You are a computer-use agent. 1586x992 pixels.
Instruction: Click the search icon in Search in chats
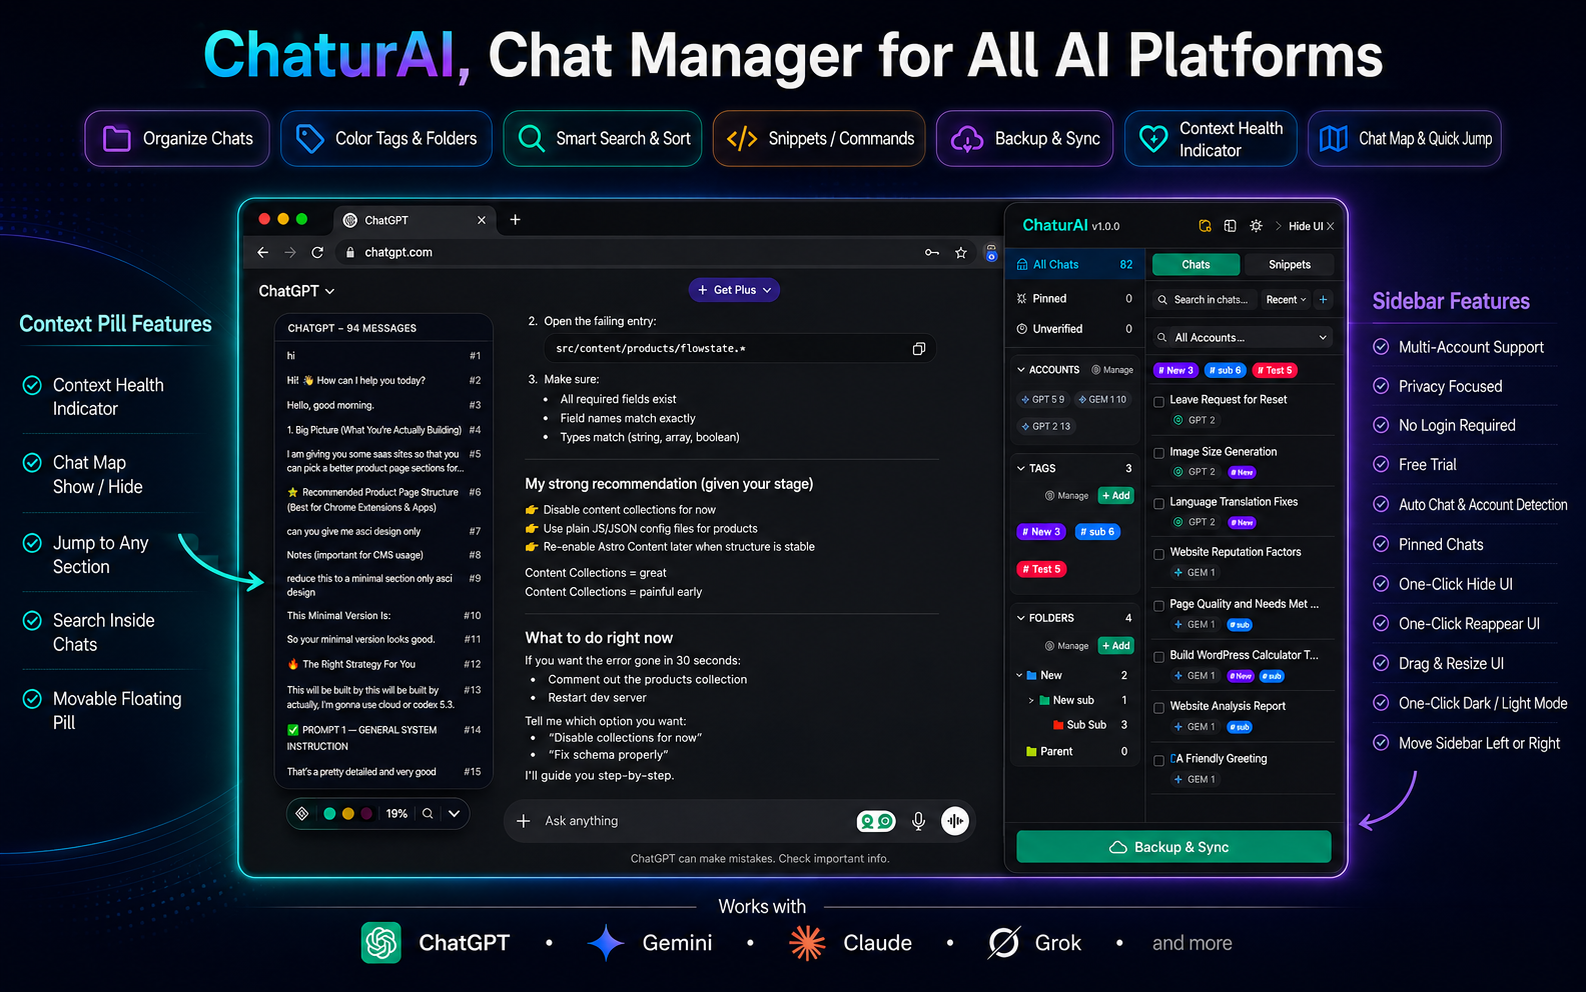1163,300
